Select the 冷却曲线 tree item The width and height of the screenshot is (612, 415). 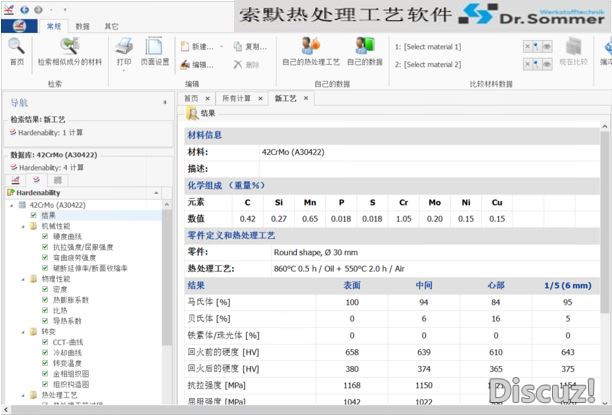(68, 353)
